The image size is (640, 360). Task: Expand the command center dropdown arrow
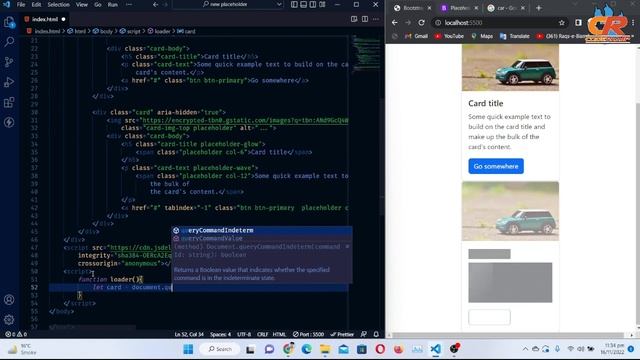coord(279,4)
